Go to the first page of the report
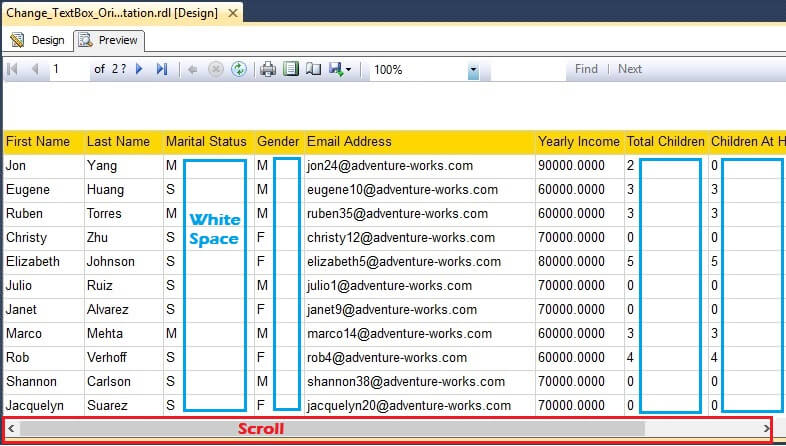 [x=13, y=69]
